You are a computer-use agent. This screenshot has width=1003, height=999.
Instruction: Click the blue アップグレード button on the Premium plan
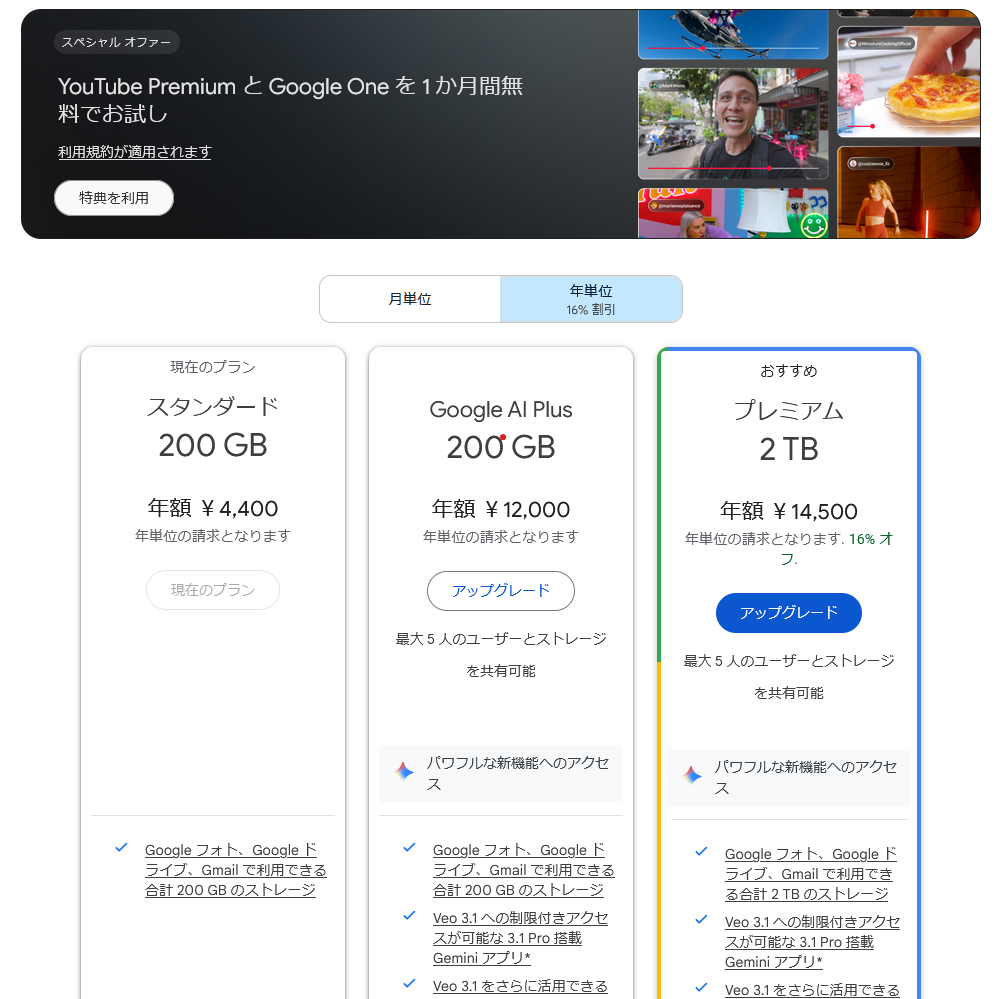pos(789,613)
